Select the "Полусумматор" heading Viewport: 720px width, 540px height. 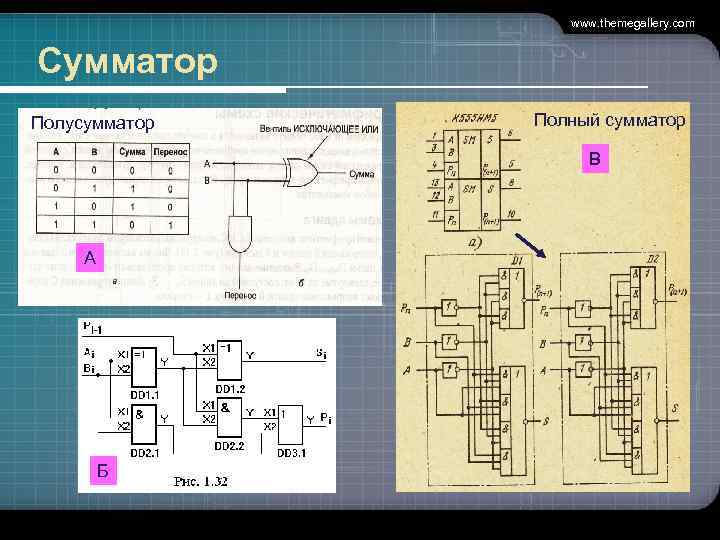[92, 123]
